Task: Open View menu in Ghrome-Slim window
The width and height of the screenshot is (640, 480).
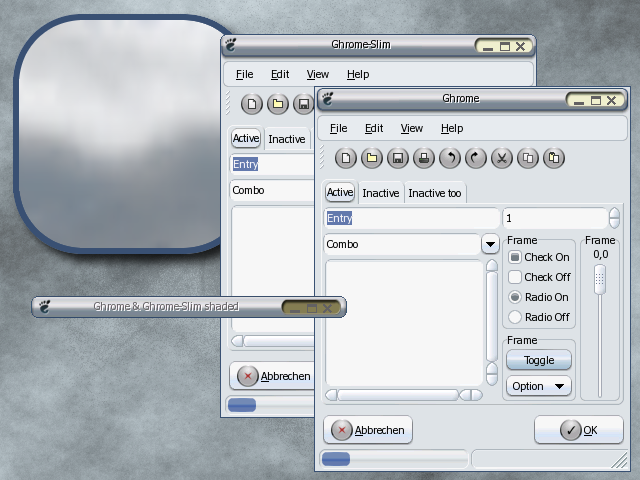Action: (318, 75)
